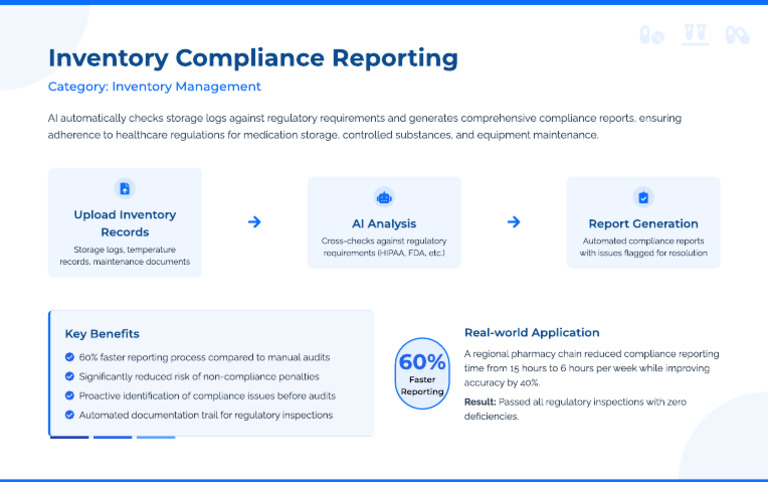Click the text 'Automated compliance reports with issues flagged'
The height and width of the screenshot is (482, 768).
click(643, 247)
